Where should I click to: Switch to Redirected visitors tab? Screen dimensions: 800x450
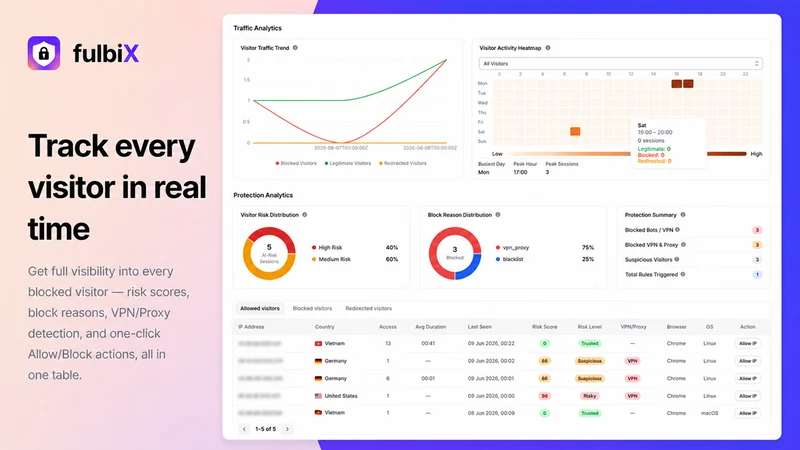(368, 308)
